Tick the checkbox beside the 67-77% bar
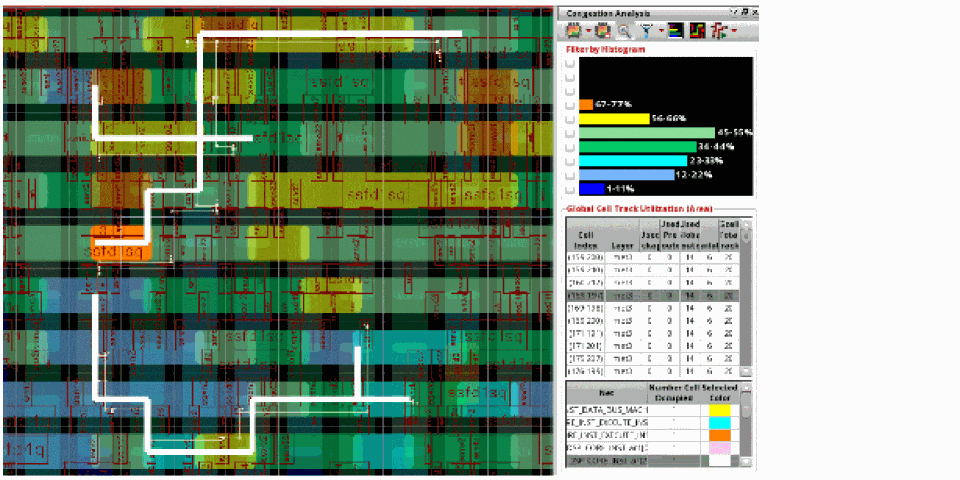 click(x=569, y=105)
